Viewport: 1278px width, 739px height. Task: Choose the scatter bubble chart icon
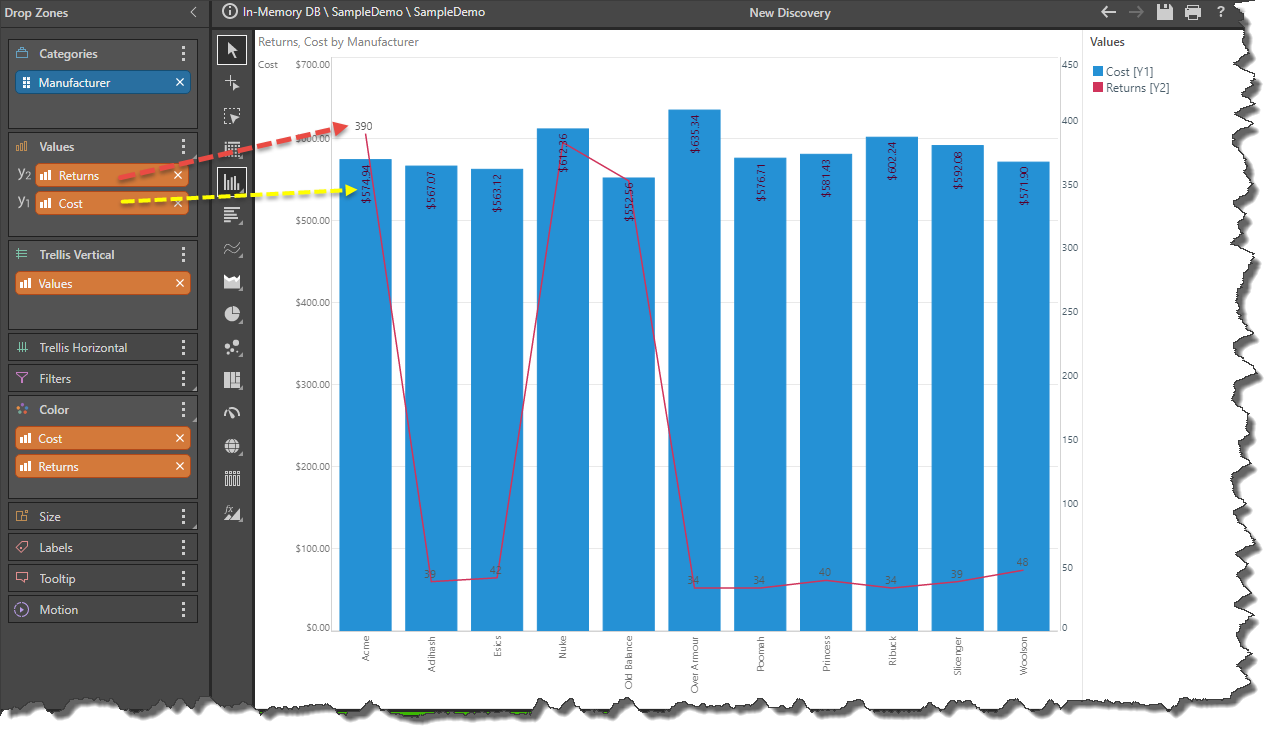point(232,347)
